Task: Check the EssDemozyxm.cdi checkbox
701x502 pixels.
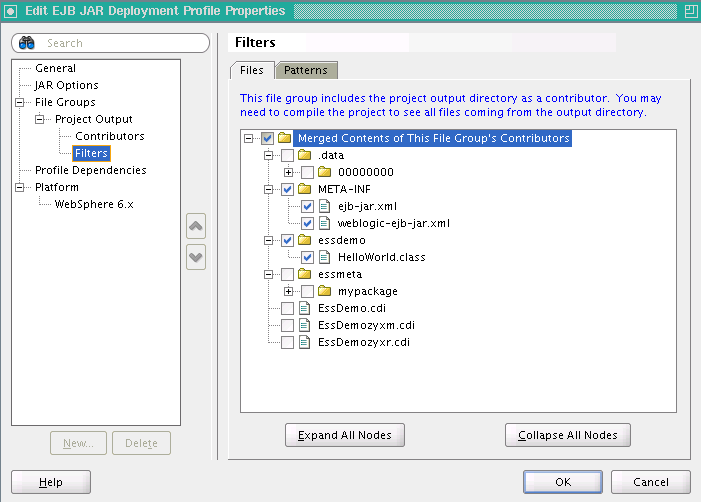Action: pyautogui.click(x=287, y=325)
